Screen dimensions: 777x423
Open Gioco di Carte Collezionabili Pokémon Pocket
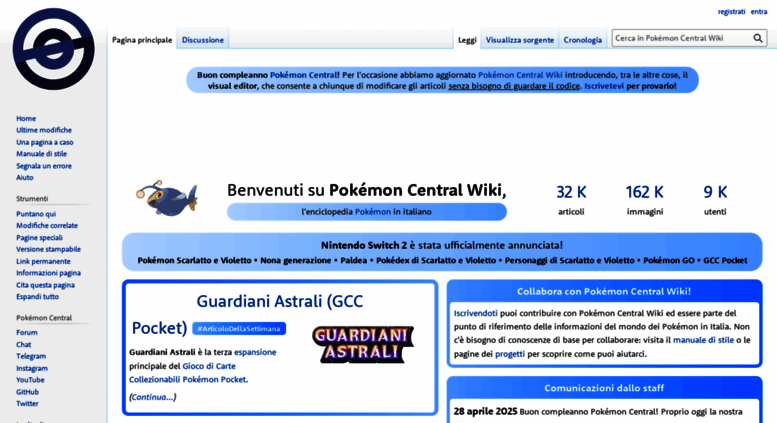pyautogui.click(x=188, y=373)
